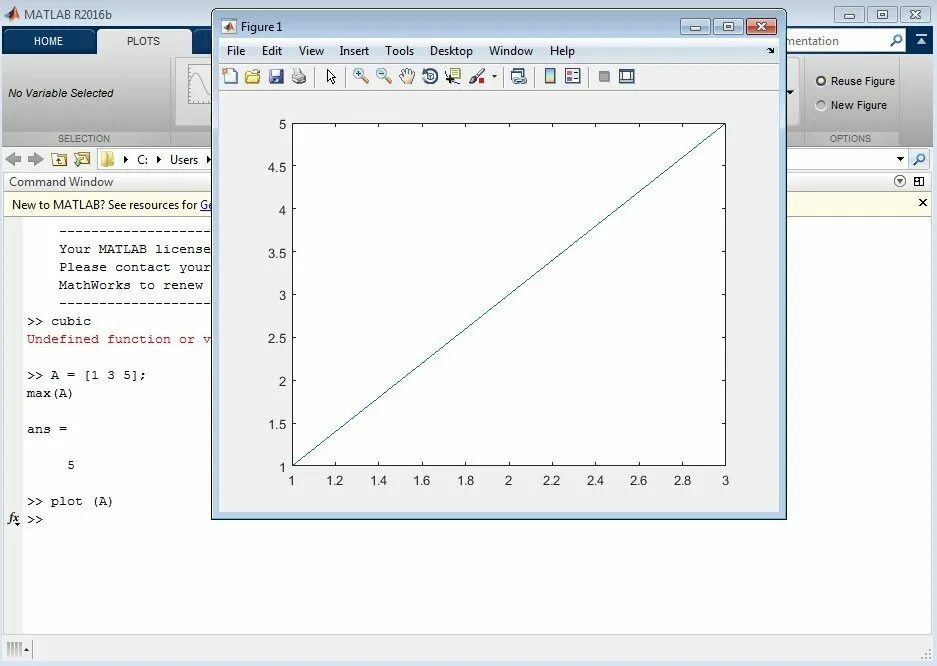Switch to the PLOTS tab in MATLAB
The height and width of the screenshot is (666, 937).
tap(143, 41)
